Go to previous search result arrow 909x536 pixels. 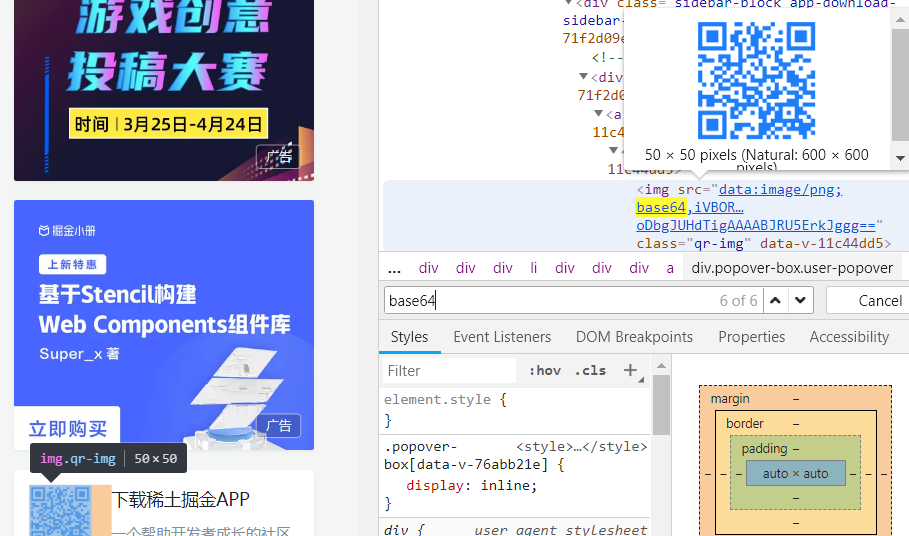(x=775, y=301)
